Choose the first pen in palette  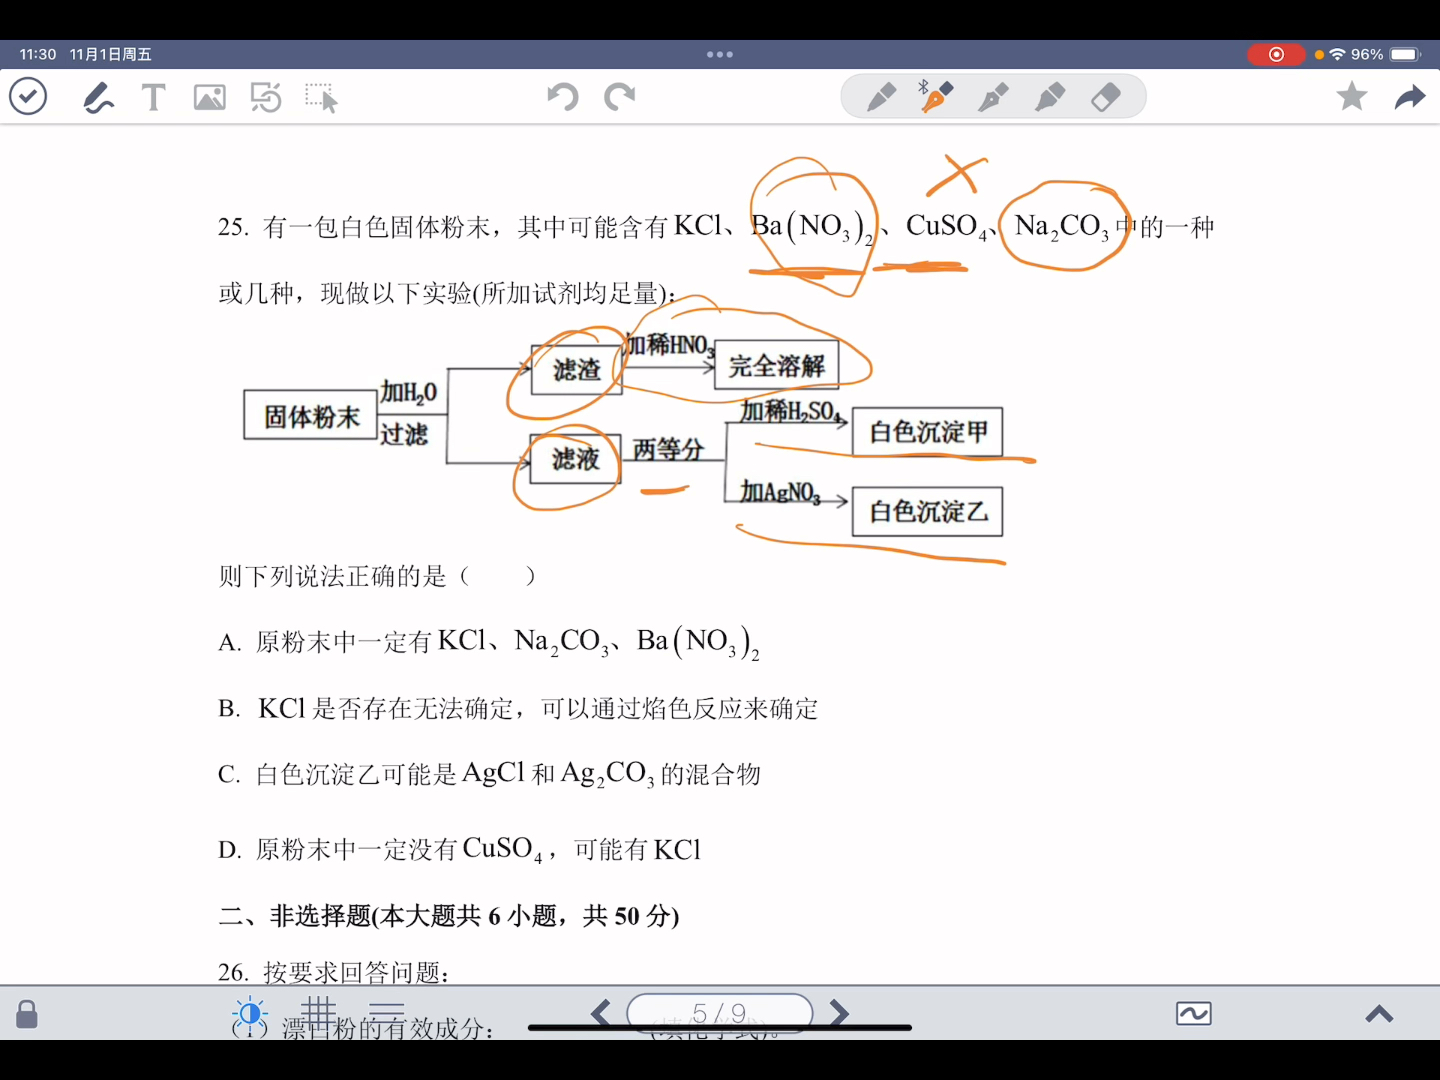click(881, 97)
